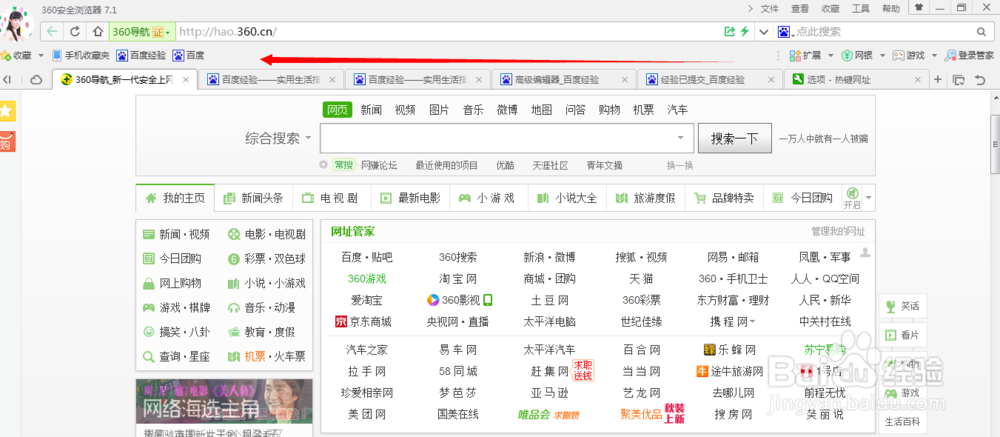Click the green lightning speed-mode icon
Viewport: 1000px width, 437px height.
point(744,31)
